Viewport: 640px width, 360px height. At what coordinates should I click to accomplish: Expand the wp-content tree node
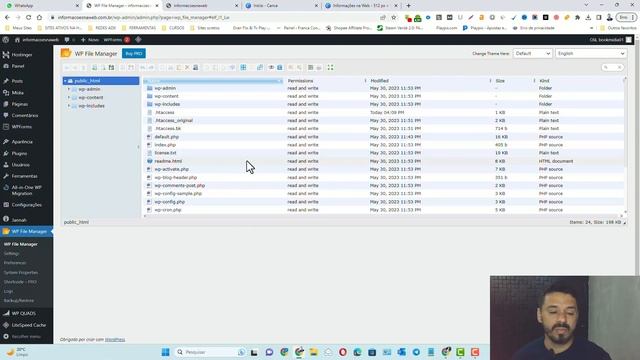pos(69,98)
